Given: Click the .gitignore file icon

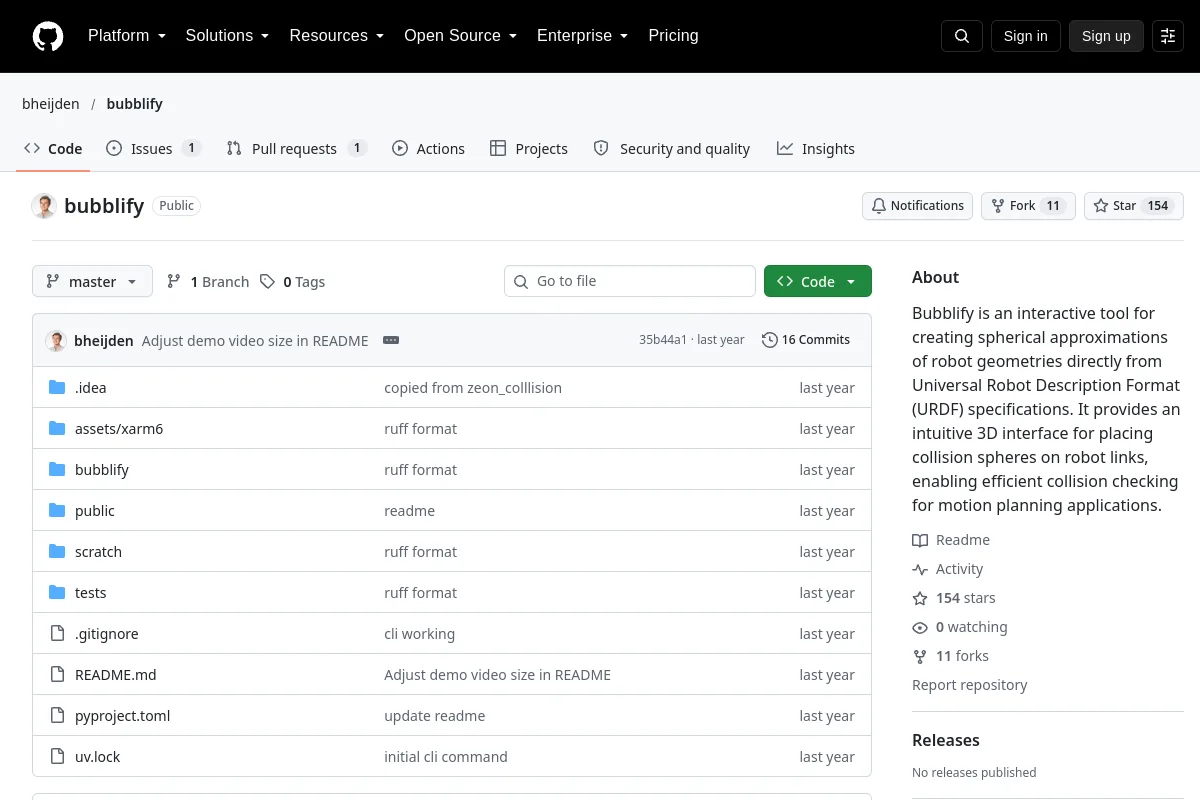Looking at the screenshot, I should (57, 634).
